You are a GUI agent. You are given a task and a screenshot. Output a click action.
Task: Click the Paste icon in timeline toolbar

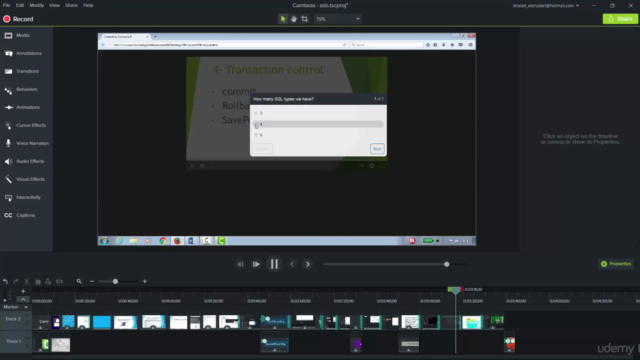point(48,281)
